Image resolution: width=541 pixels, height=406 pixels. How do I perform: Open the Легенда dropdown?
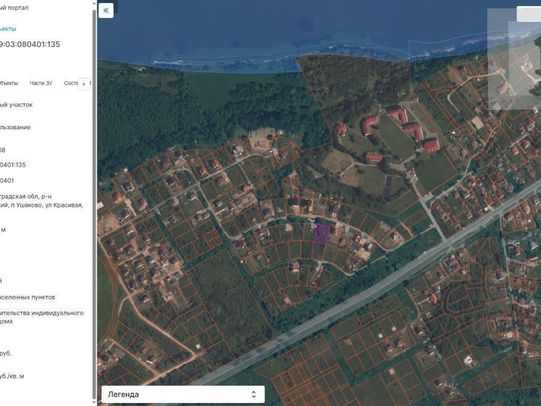[x=183, y=394]
